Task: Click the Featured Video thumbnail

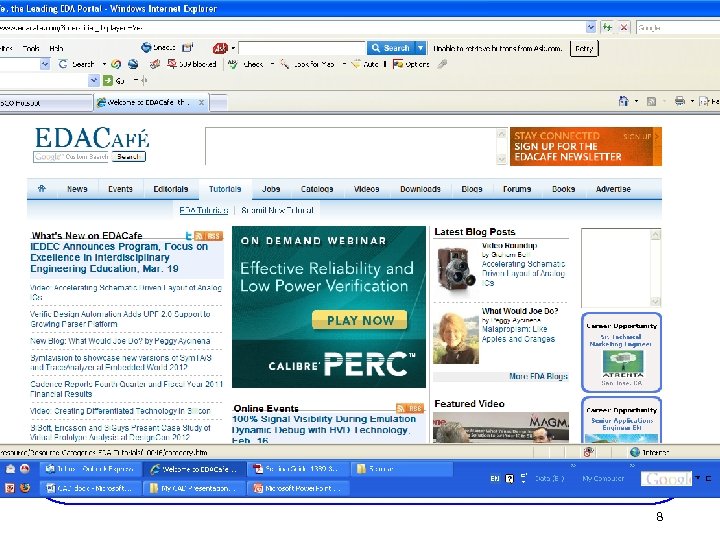Action: [501, 427]
